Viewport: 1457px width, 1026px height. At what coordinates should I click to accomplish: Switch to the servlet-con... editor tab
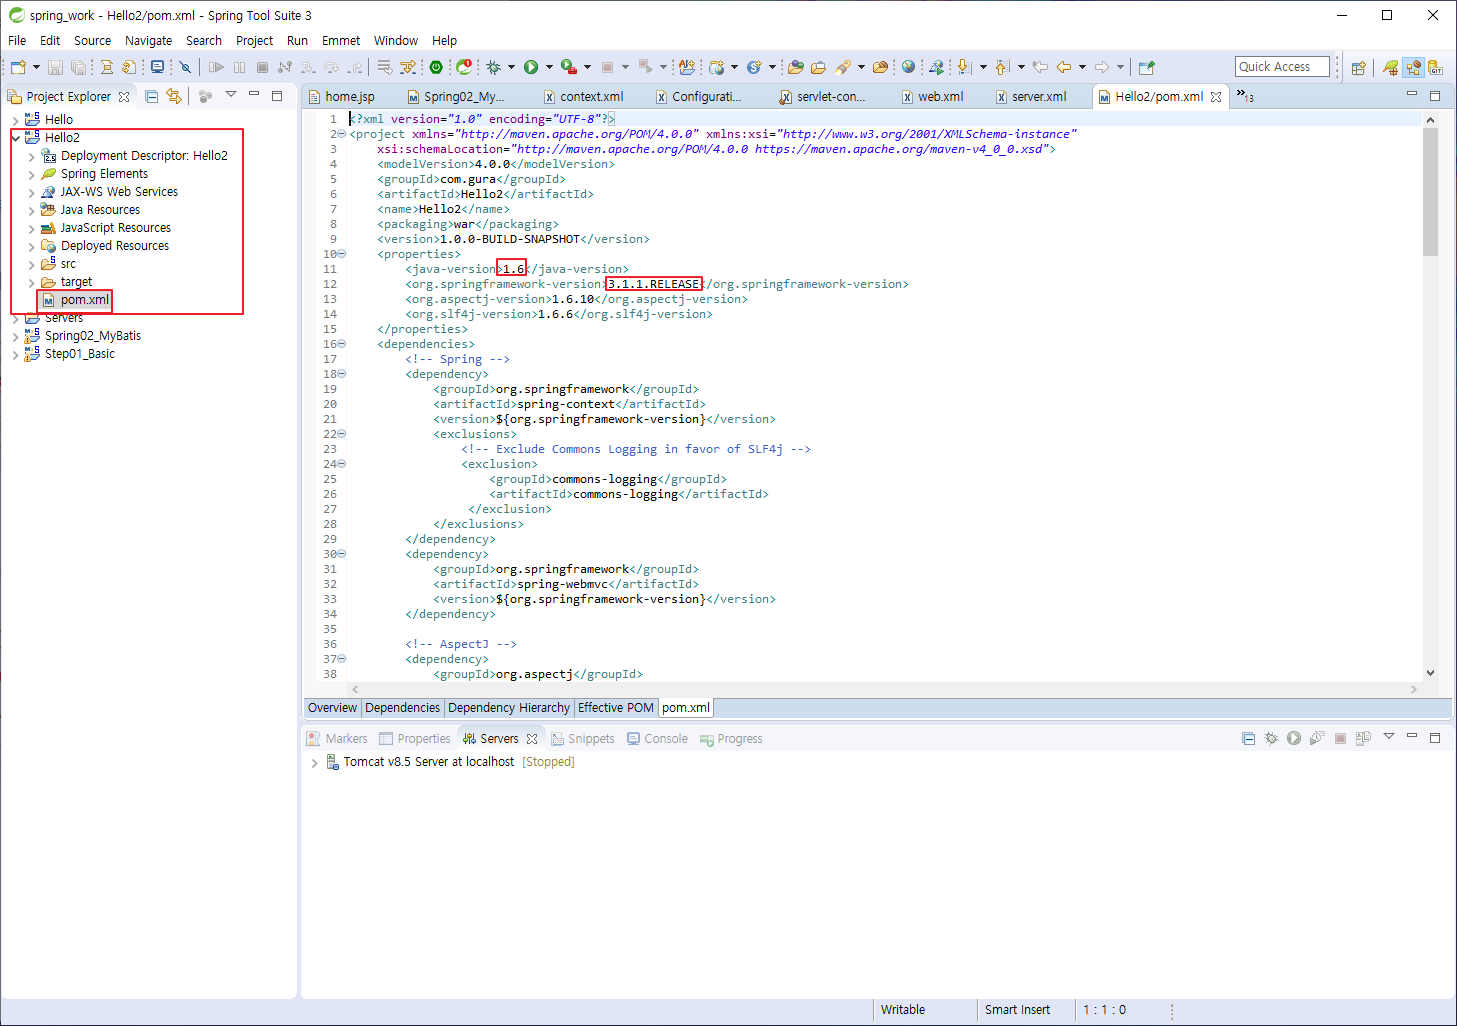(822, 96)
